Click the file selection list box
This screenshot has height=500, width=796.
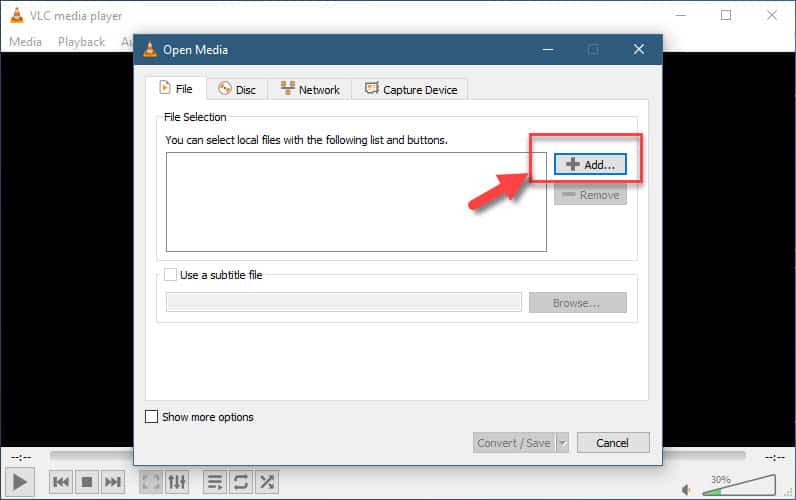(356, 202)
